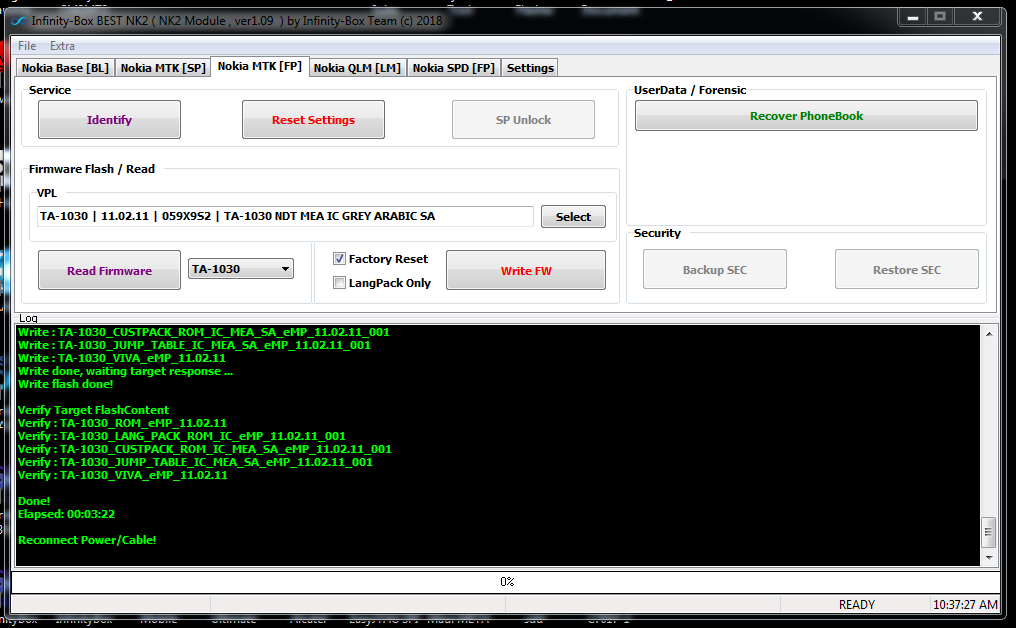The height and width of the screenshot is (628, 1016).
Task: Click the 0% progress bar
Action: click(507, 582)
